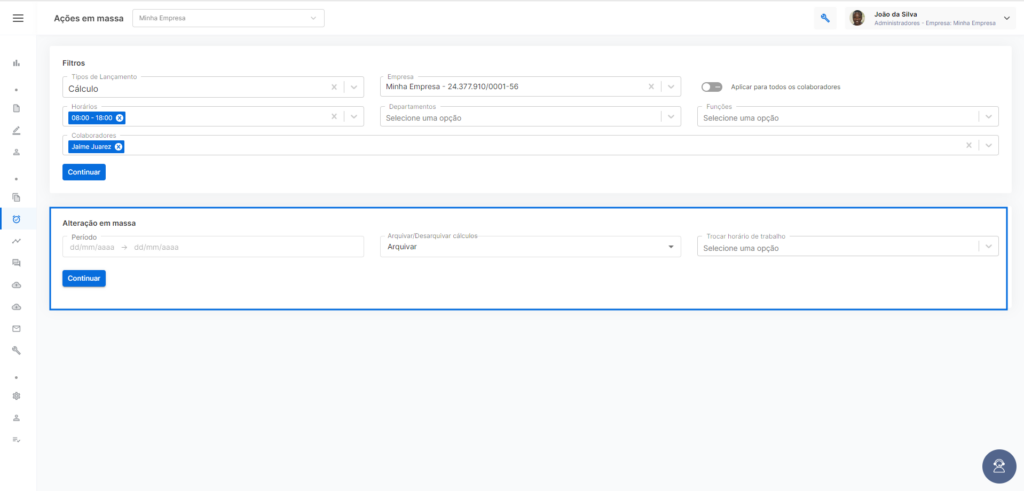Open the chat messages sidebar icon
The height and width of the screenshot is (491, 1024).
(16, 262)
